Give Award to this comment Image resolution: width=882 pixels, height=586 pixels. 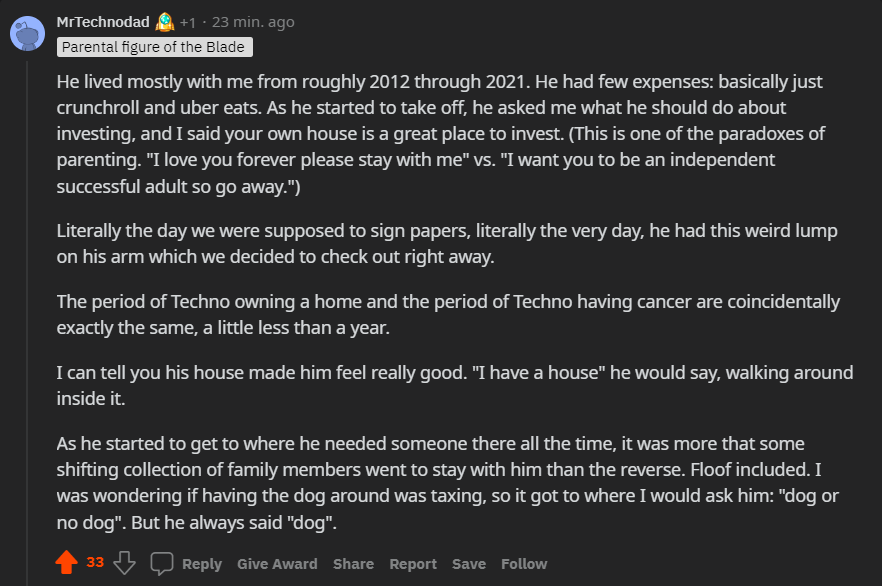pyautogui.click(x=277, y=564)
